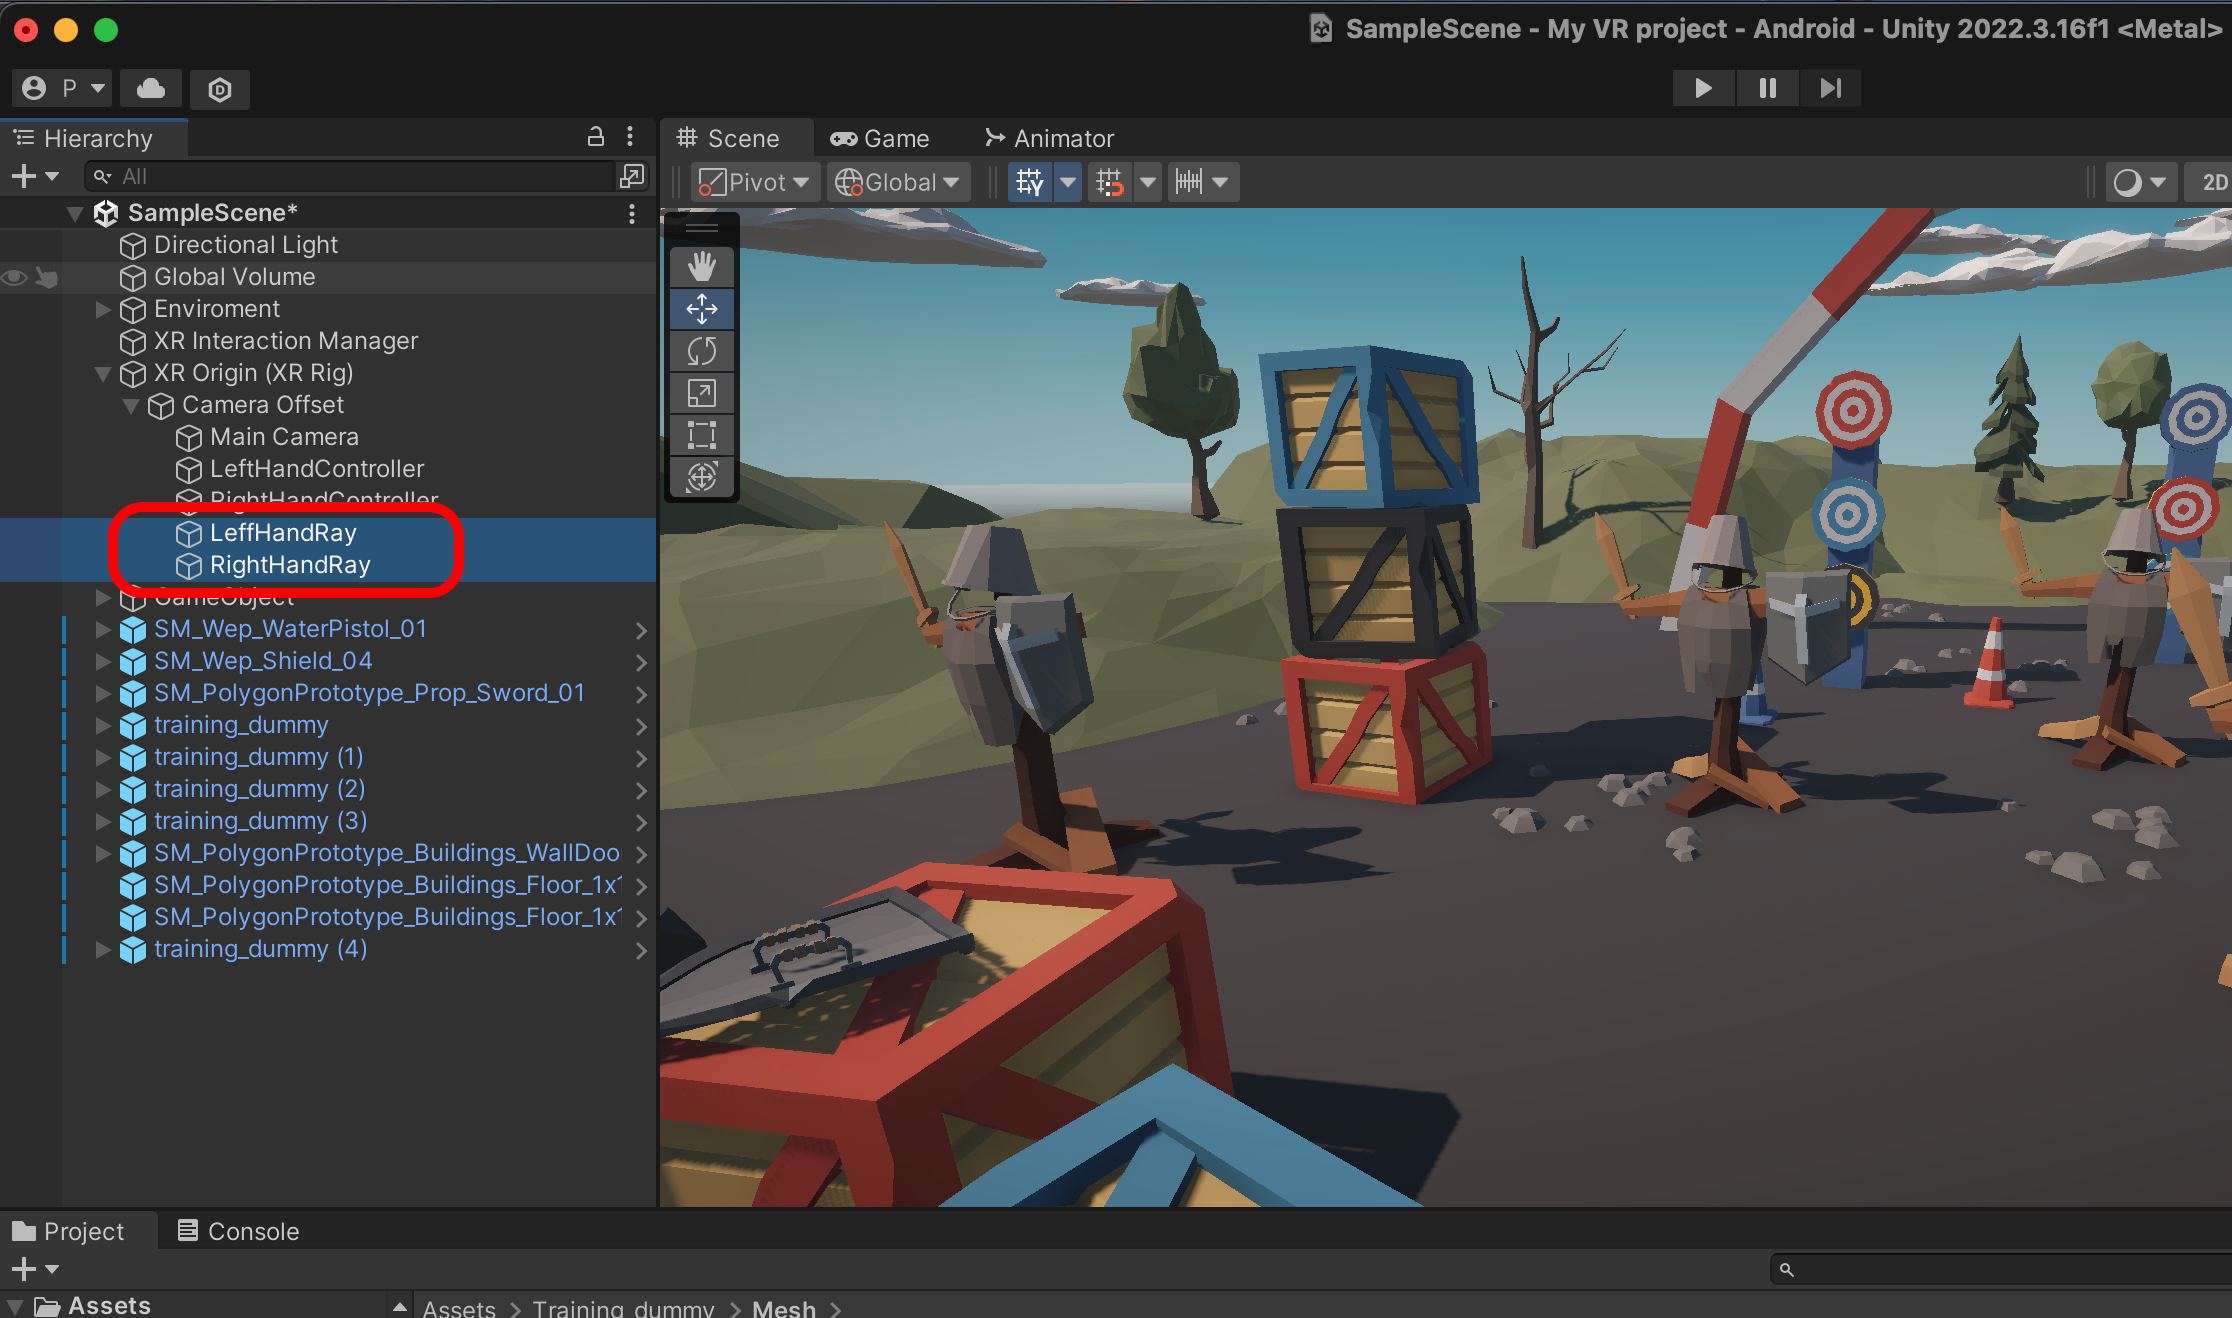Open the Global orientation dropdown
The image size is (2232, 1318).
[x=897, y=182]
